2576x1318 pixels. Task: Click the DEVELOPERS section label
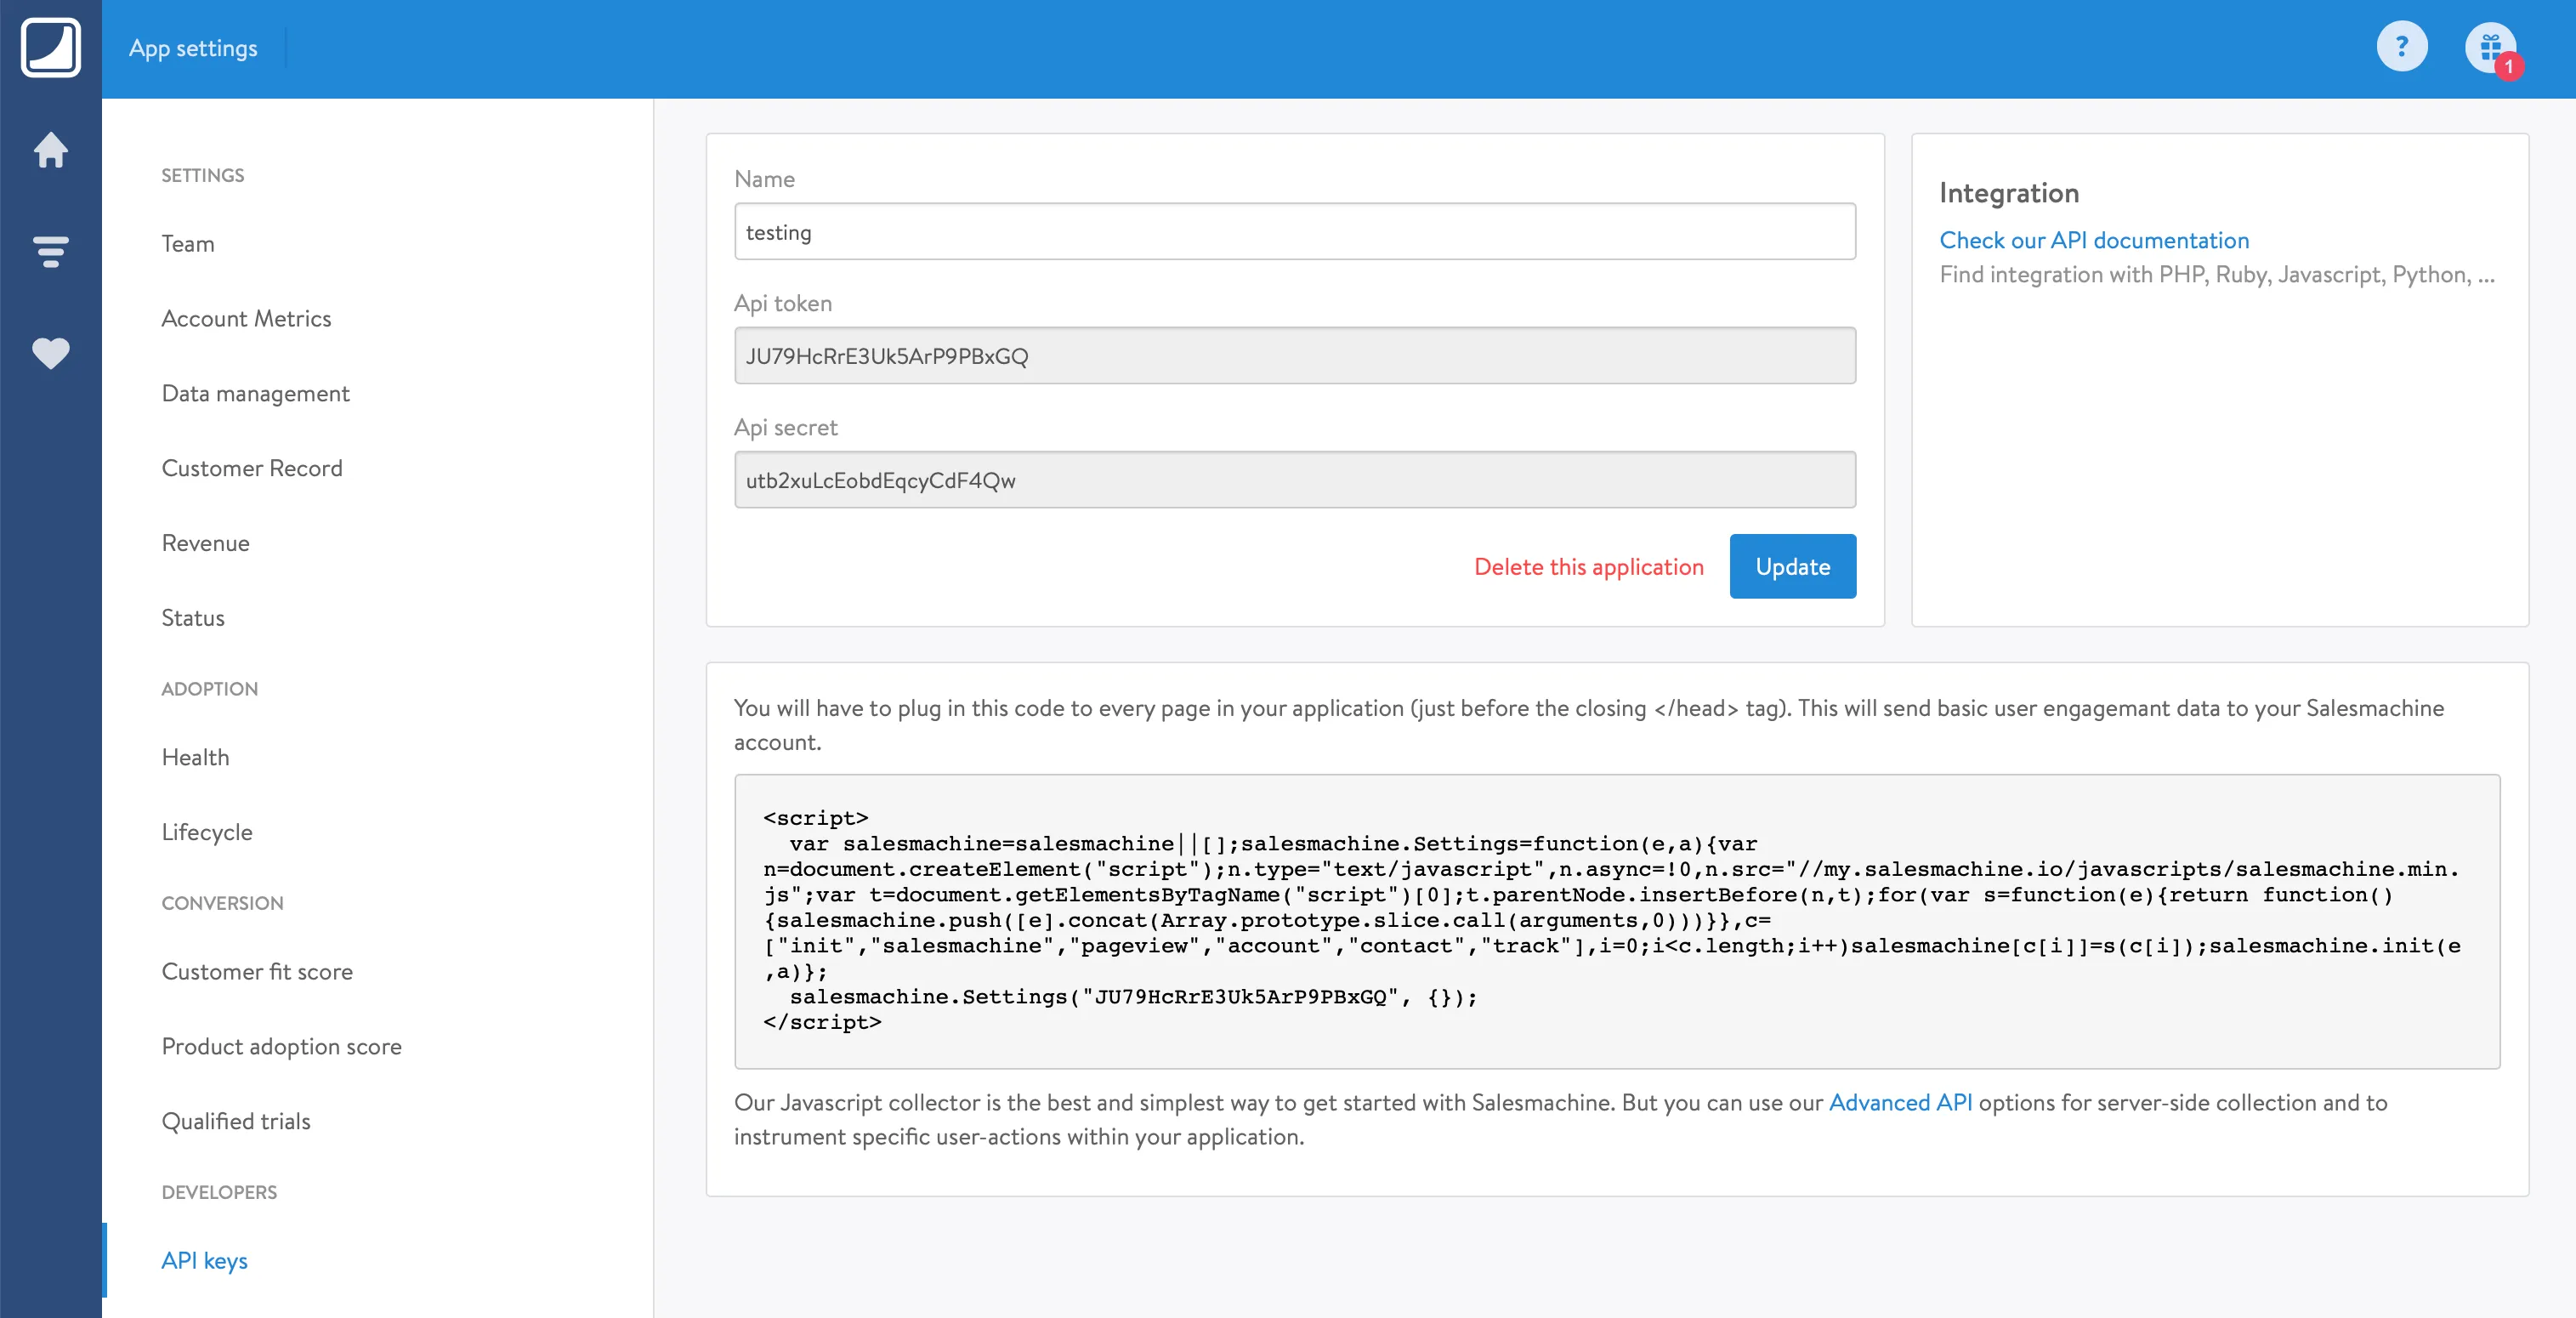219,1193
